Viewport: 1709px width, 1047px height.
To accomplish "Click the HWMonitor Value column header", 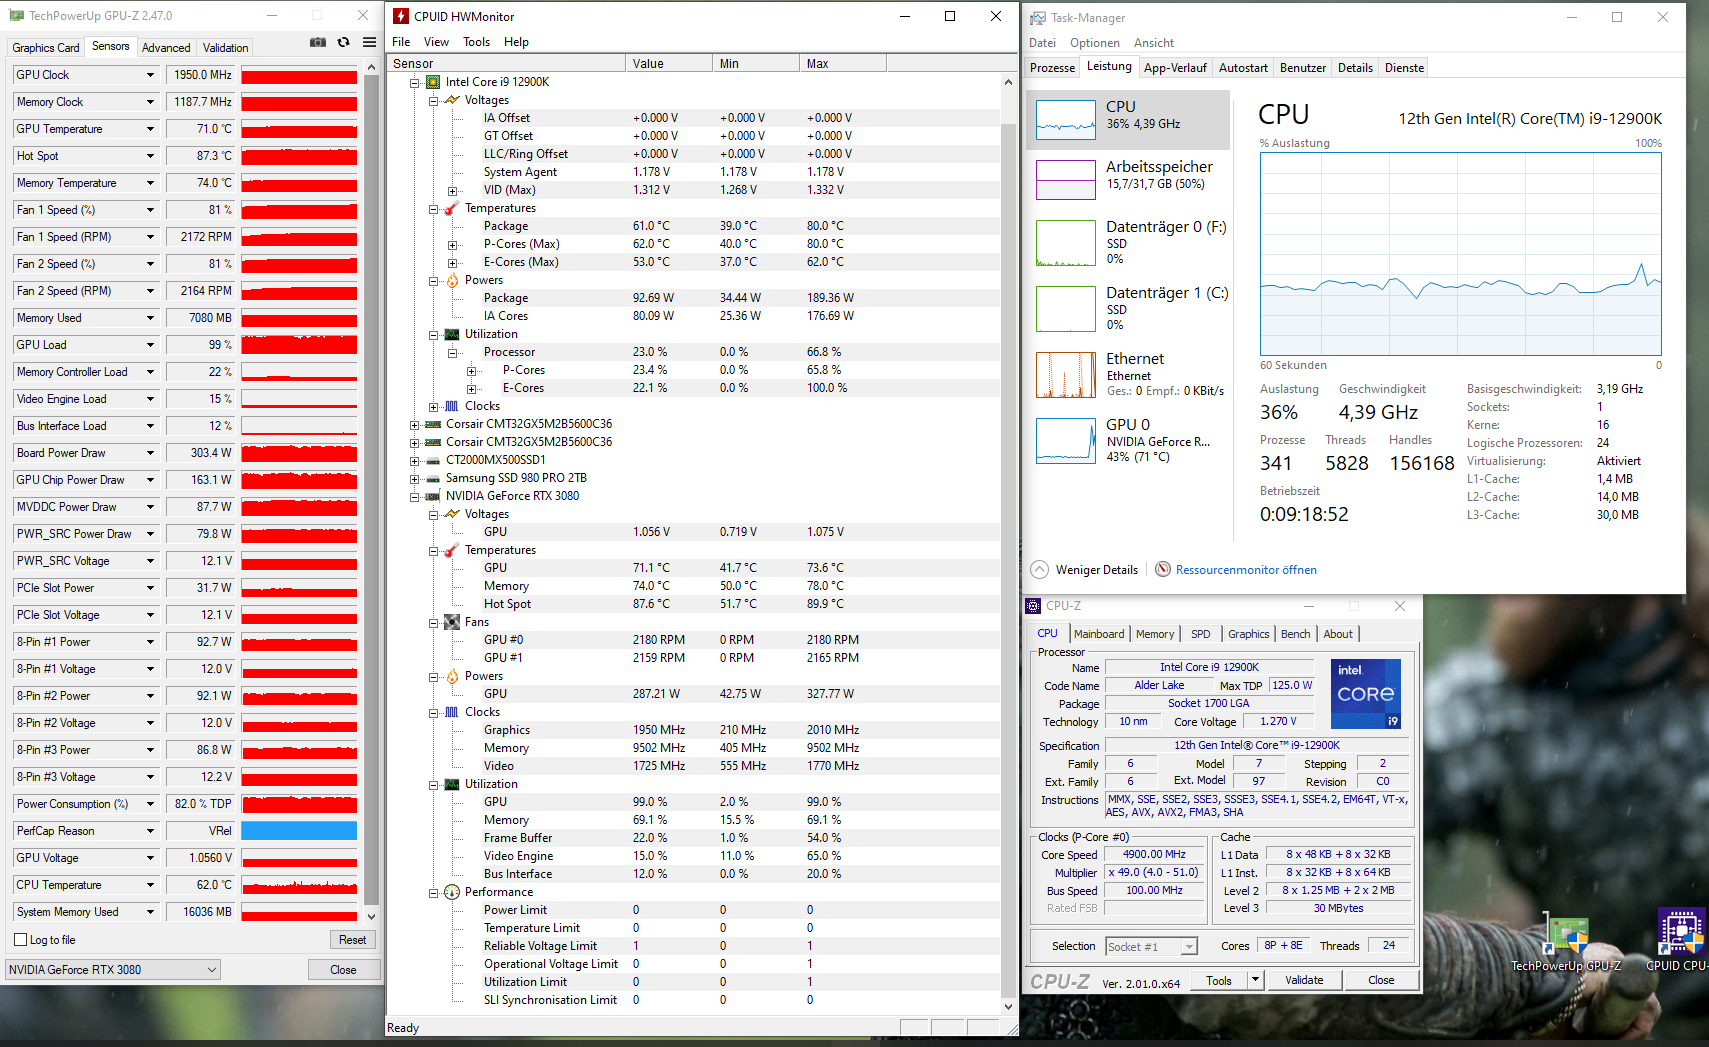I will click(x=669, y=64).
